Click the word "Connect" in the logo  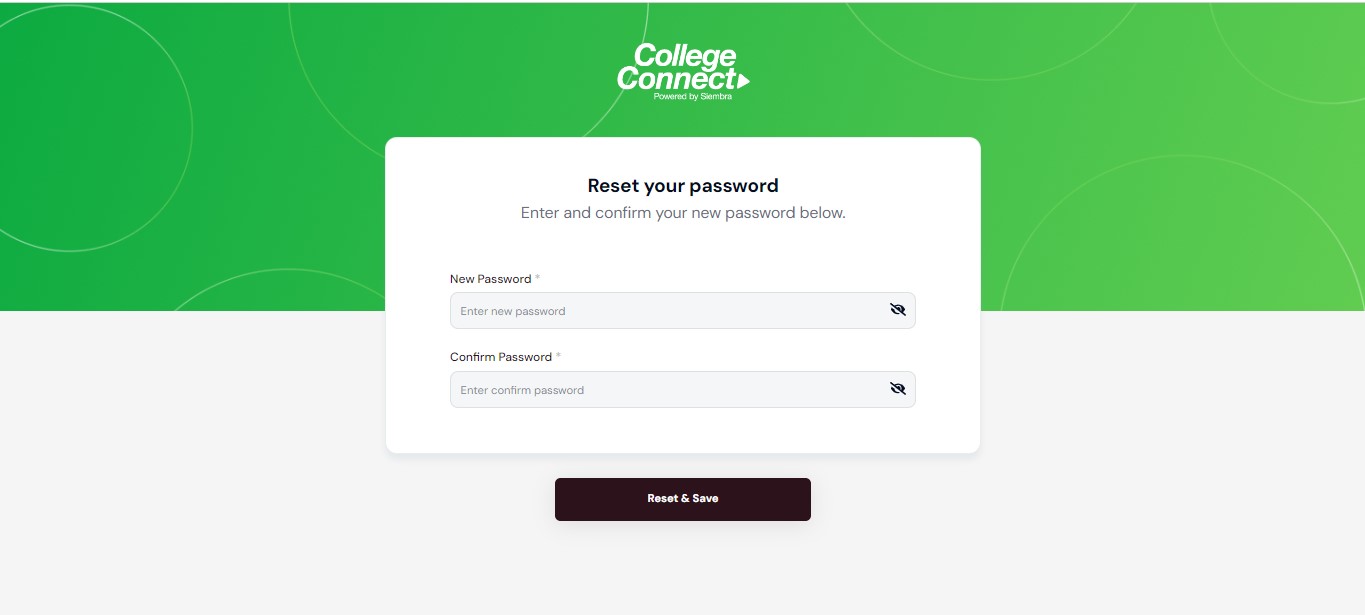[x=677, y=79]
